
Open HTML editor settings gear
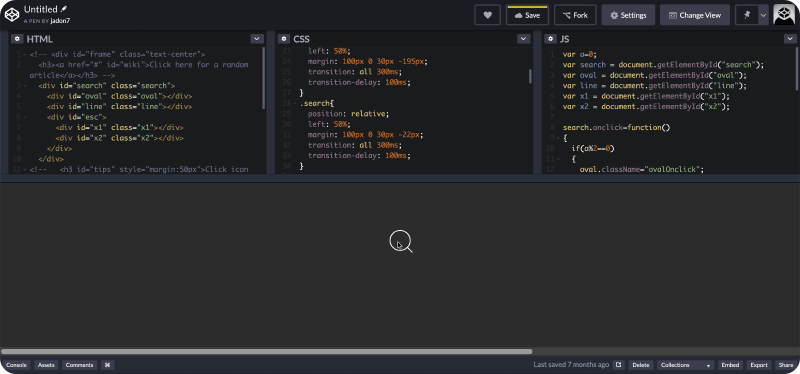(17, 39)
